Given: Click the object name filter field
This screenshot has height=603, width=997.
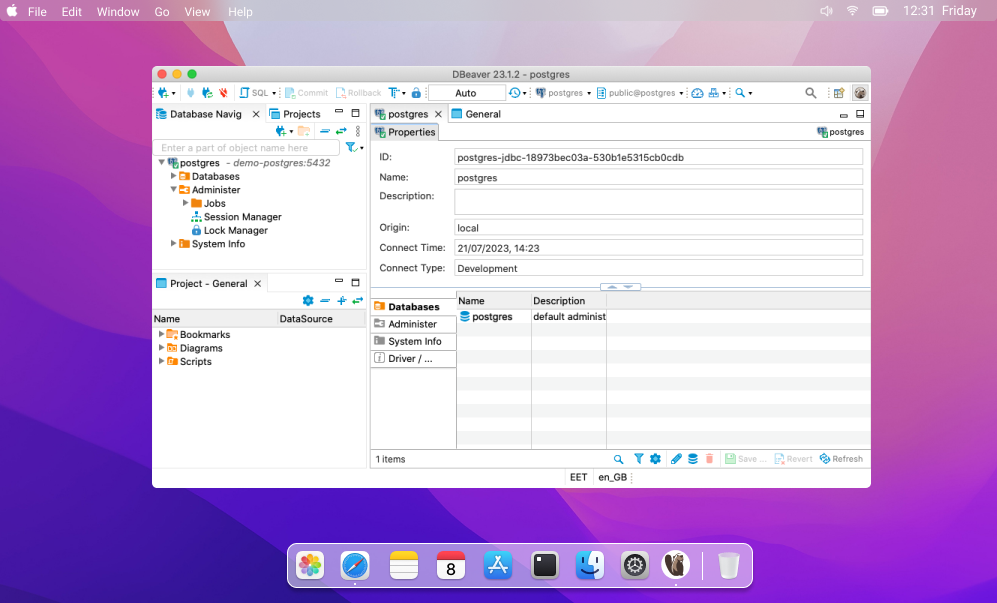Looking at the screenshot, I should tap(247, 148).
